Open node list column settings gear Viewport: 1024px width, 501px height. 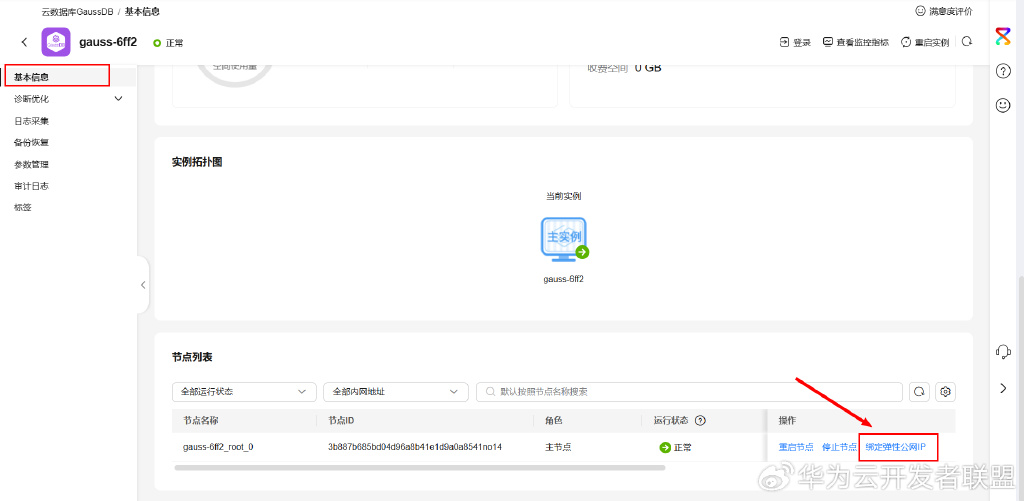pyautogui.click(x=945, y=392)
